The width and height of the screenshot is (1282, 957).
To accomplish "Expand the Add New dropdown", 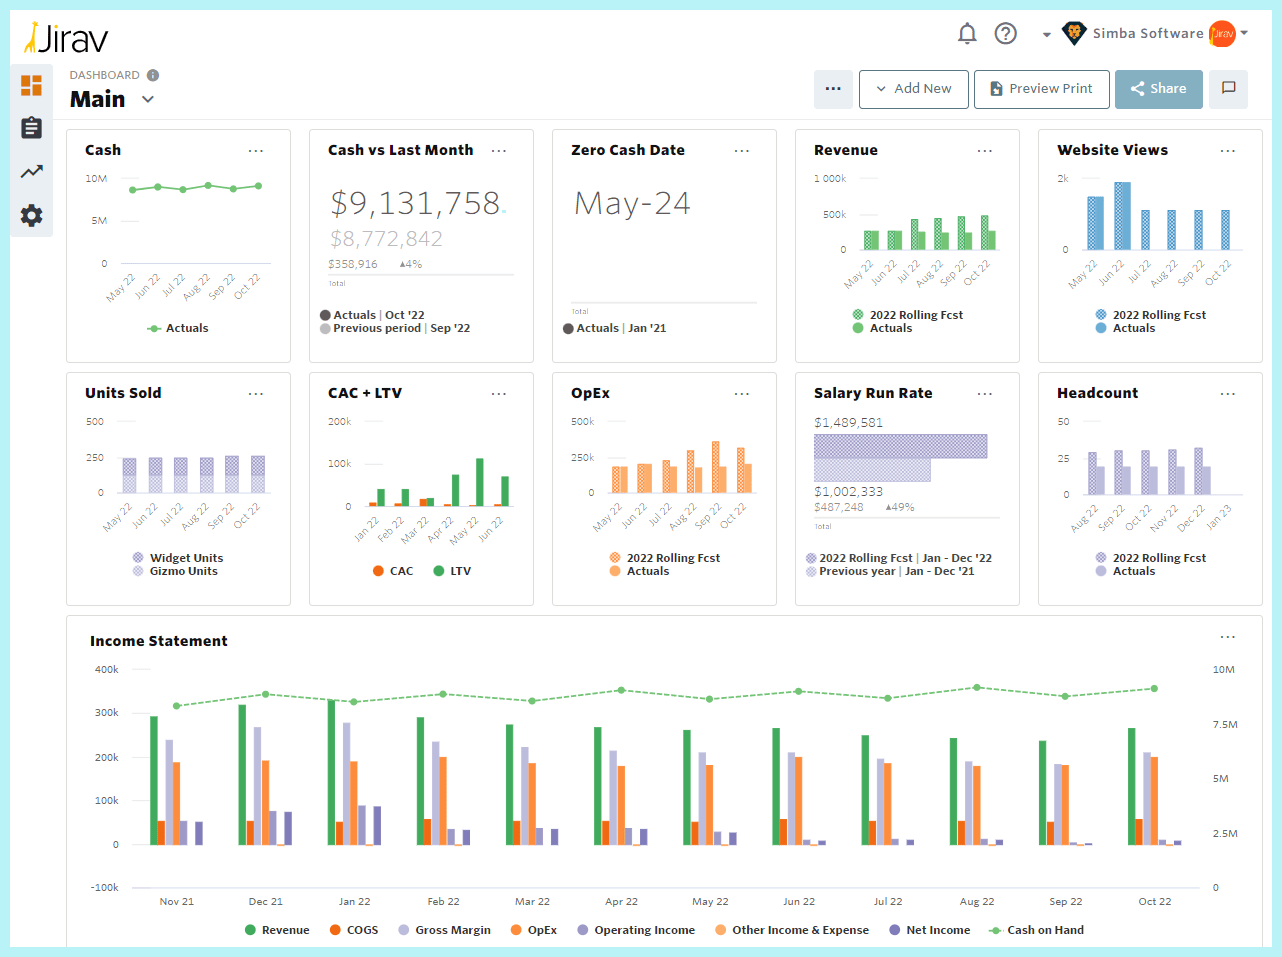I will [913, 89].
